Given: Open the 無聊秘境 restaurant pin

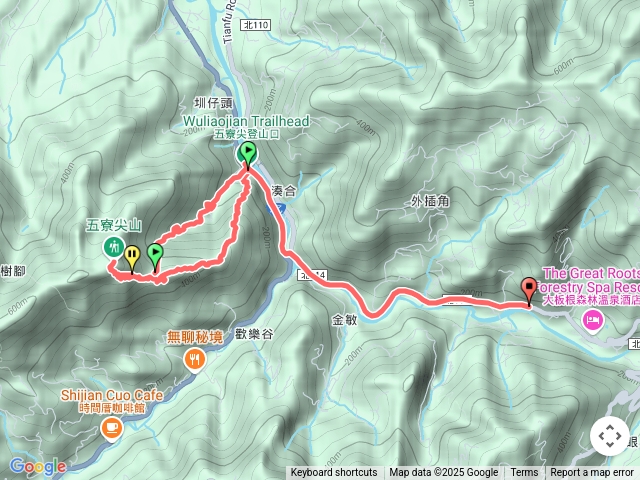Looking at the screenshot, I should click(195, 361).
